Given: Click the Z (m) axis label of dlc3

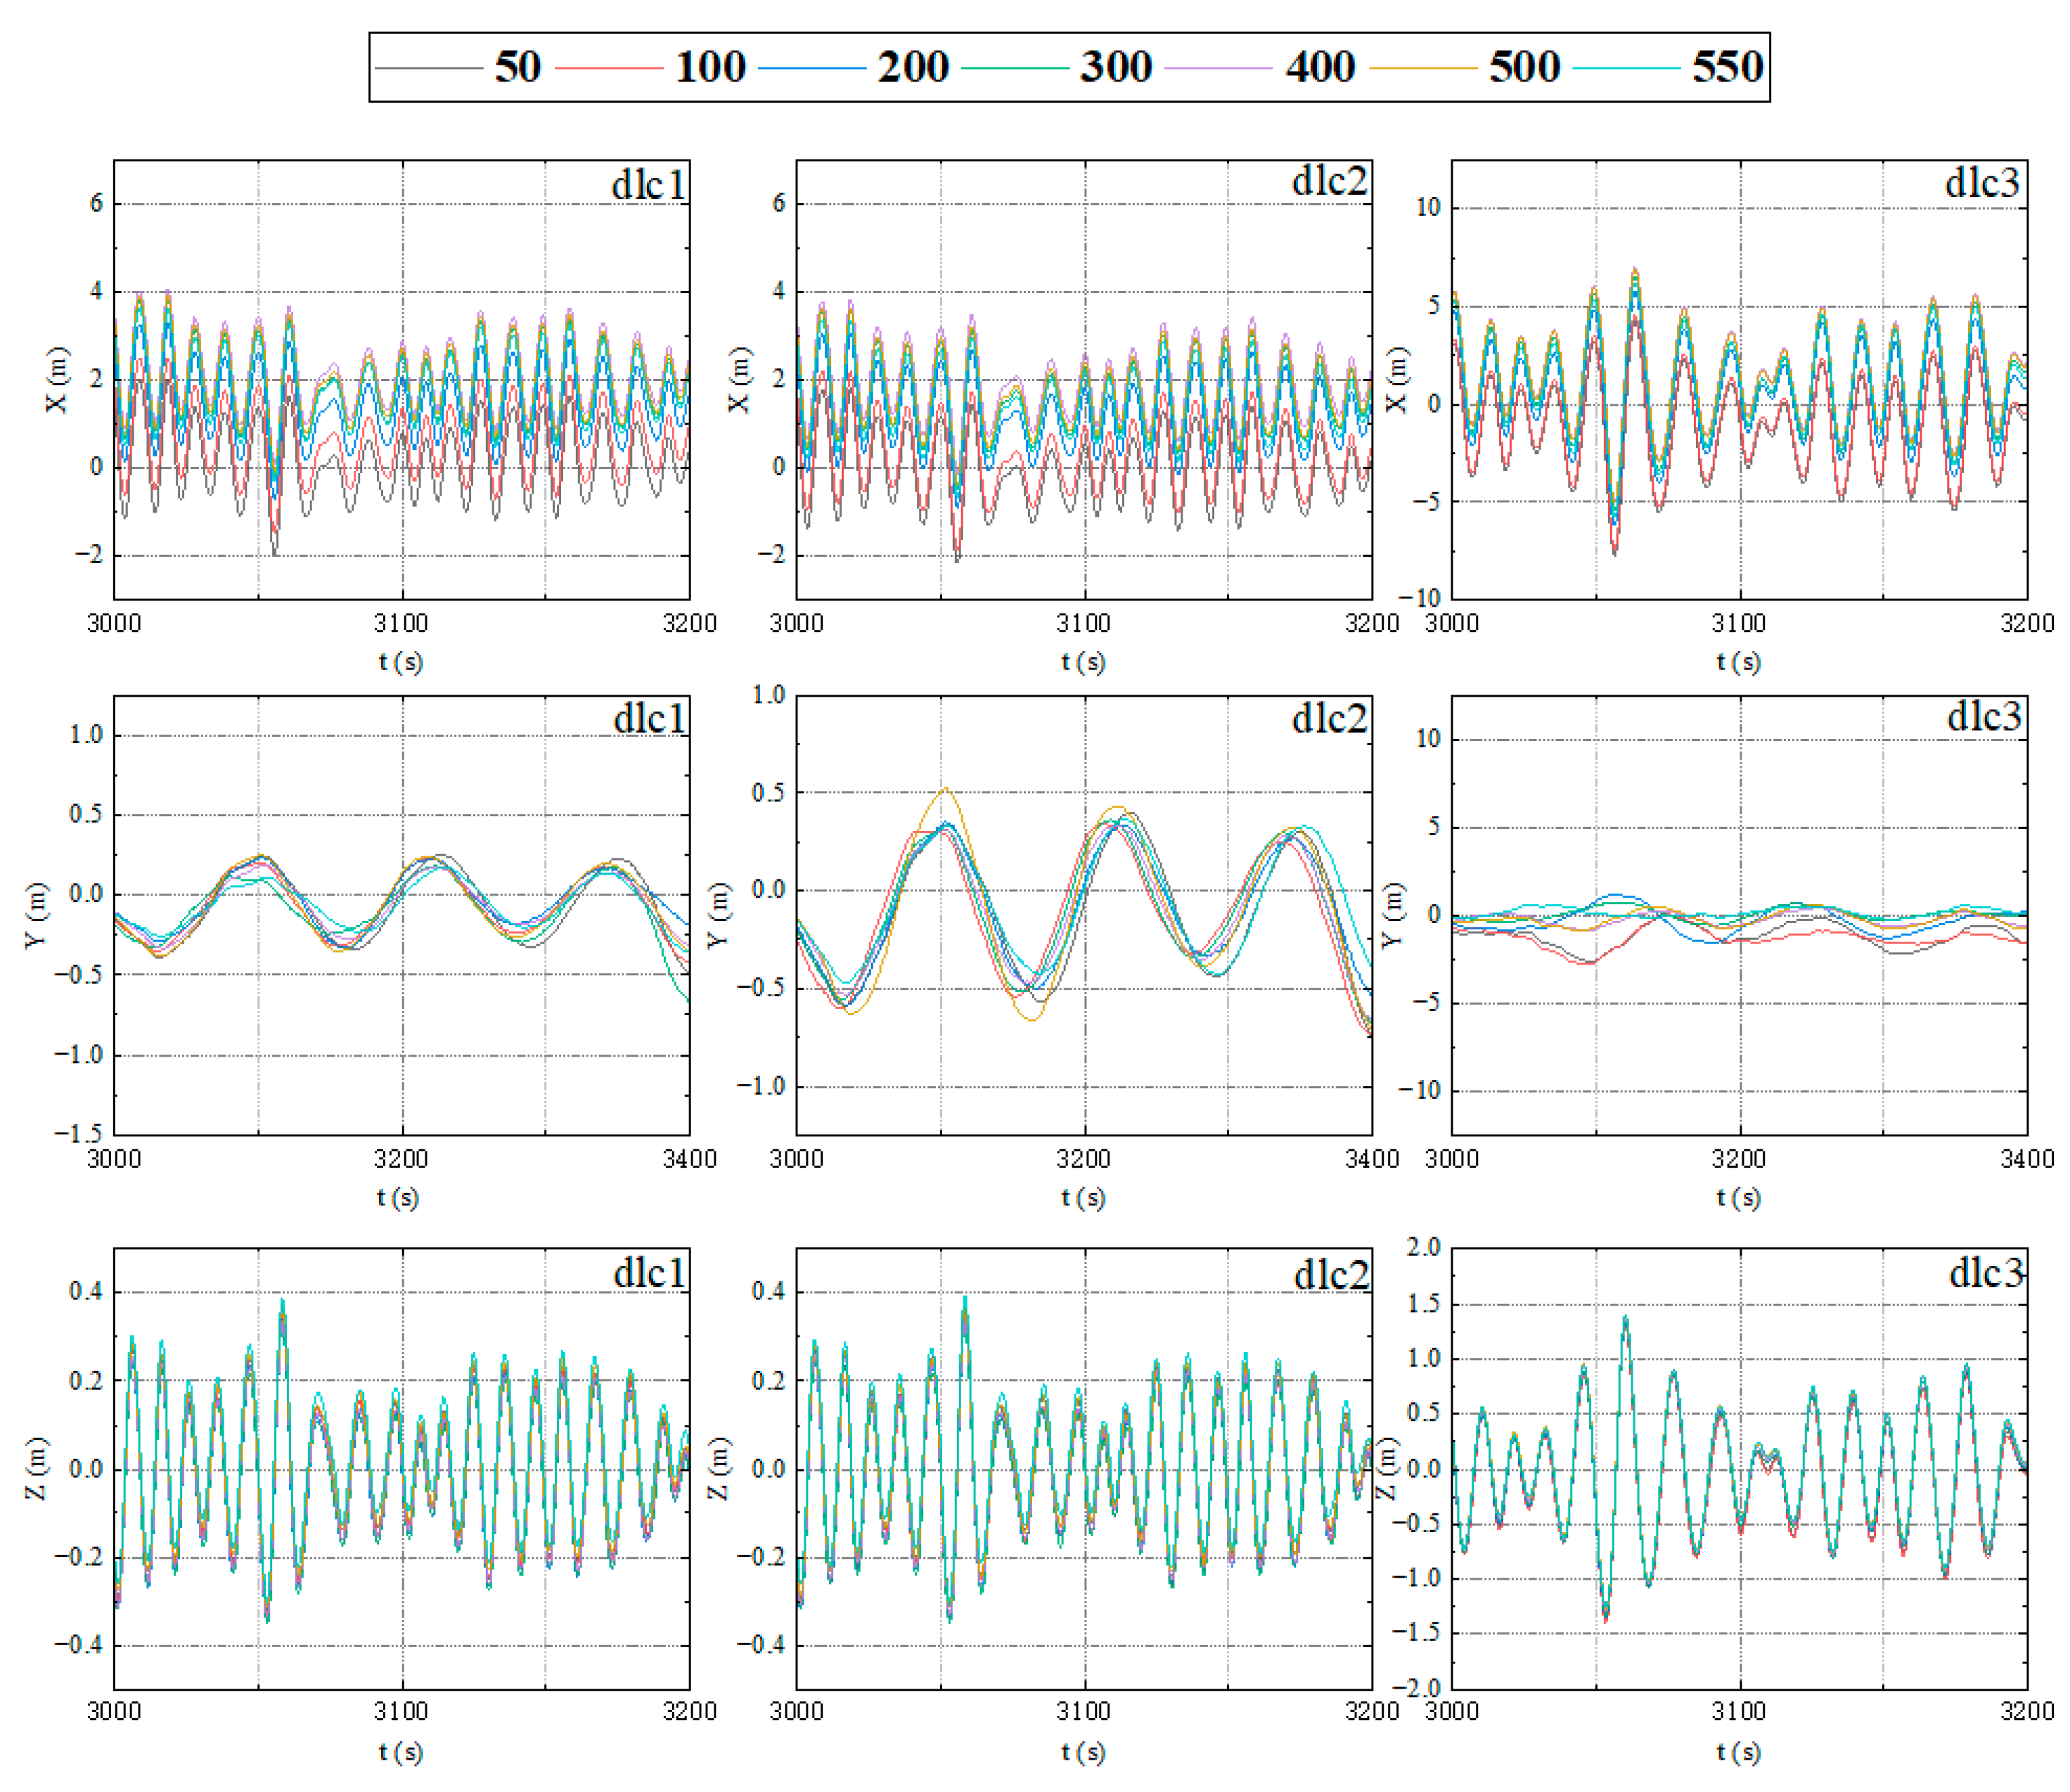Looking at the screenshot, I should coord(1387,1469).
